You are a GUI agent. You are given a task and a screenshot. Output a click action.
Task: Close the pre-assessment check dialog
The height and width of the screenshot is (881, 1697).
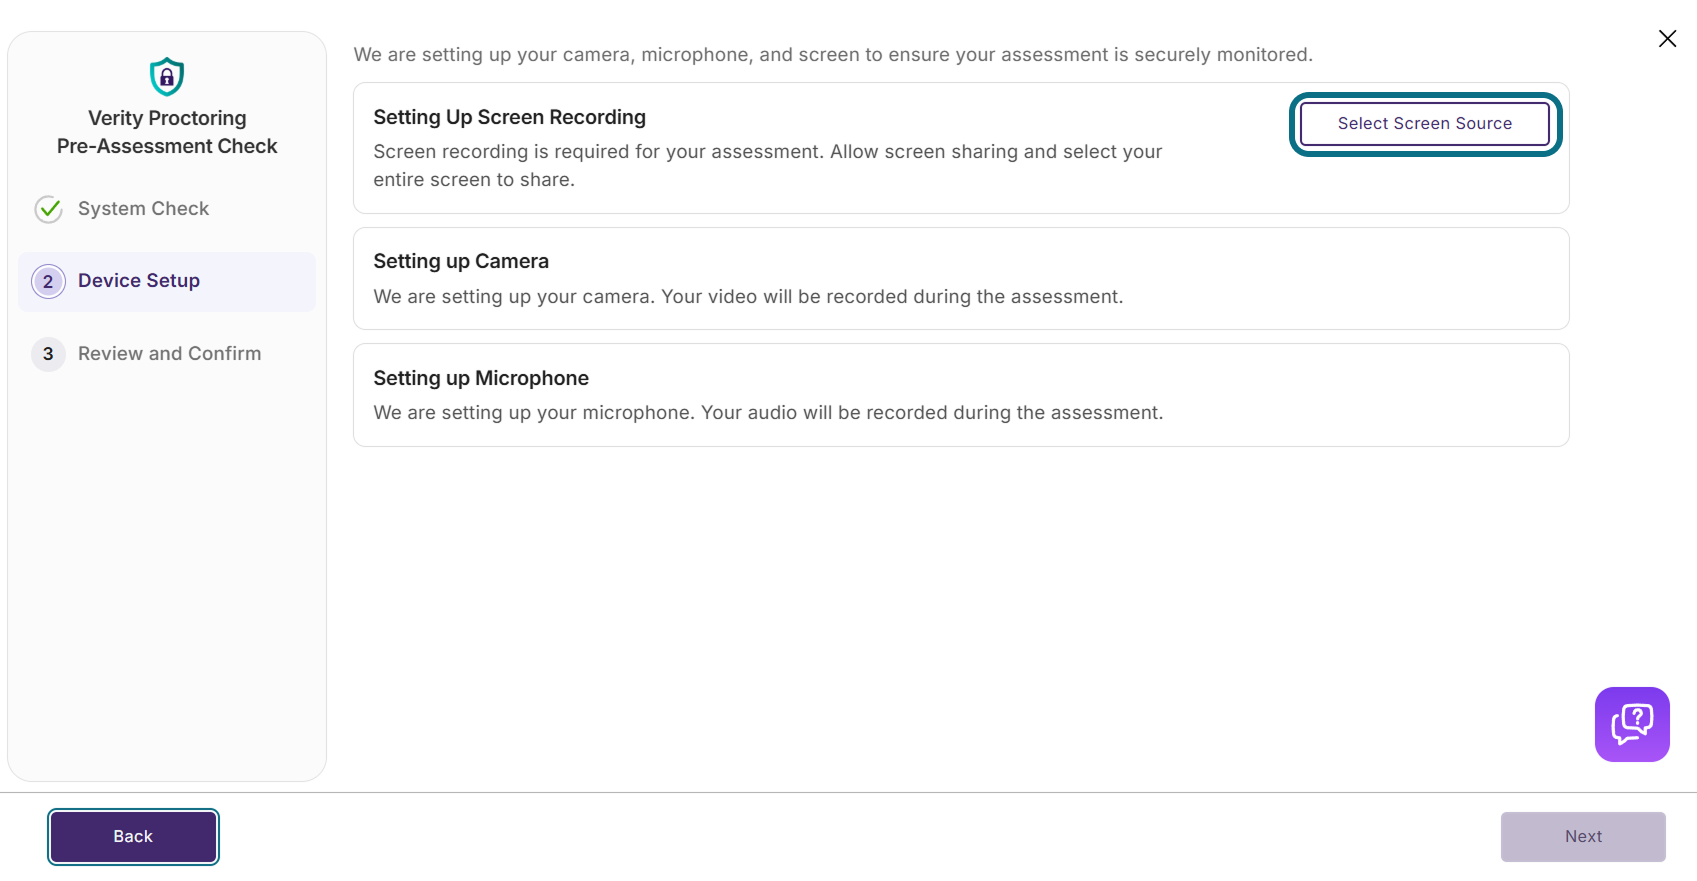point(1667,38)
